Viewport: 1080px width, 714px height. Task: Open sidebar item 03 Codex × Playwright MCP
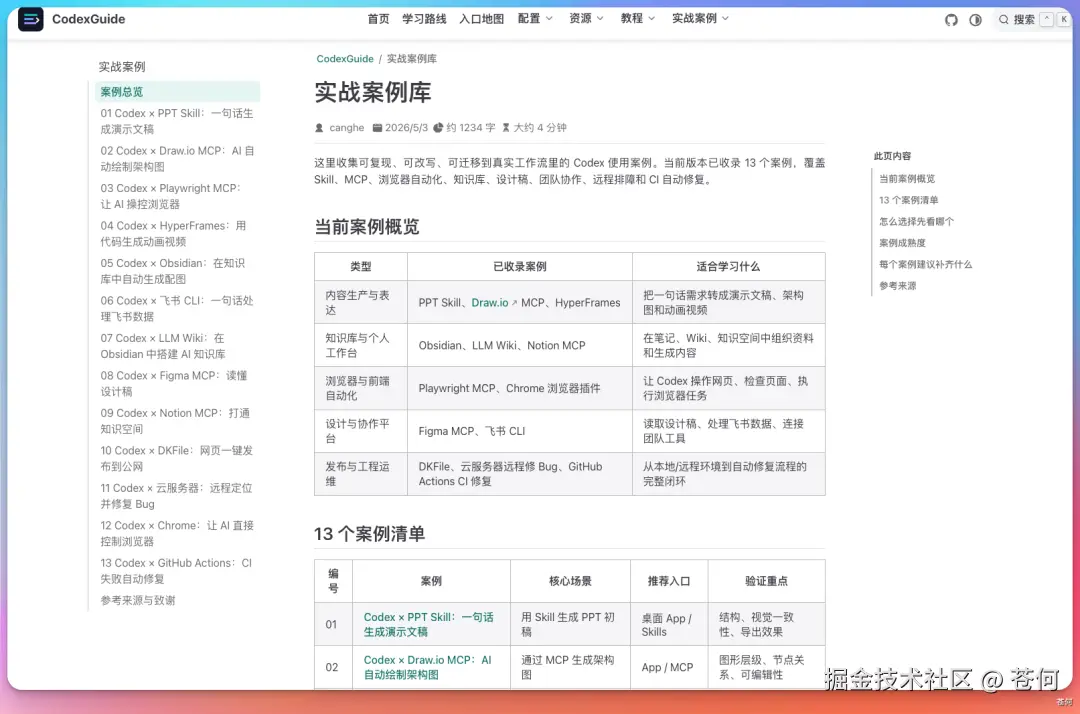pos(177,196)
